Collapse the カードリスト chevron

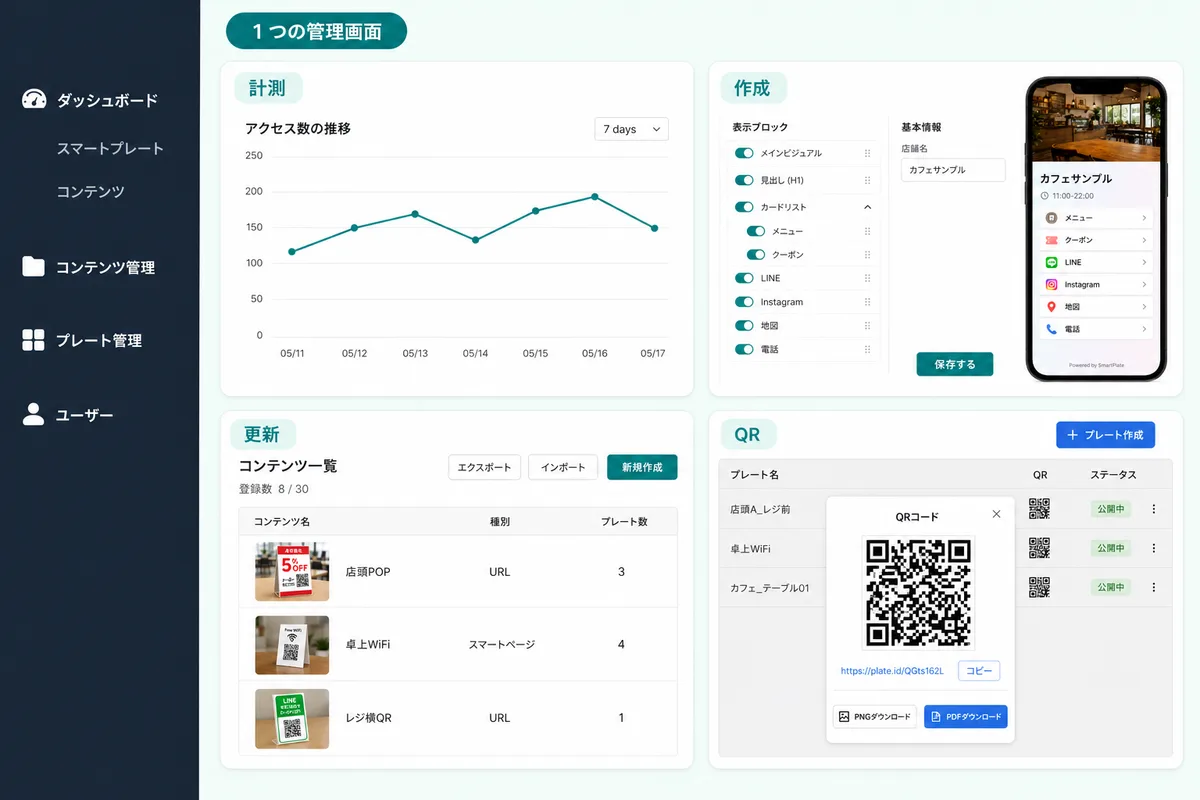click(867, 207)
